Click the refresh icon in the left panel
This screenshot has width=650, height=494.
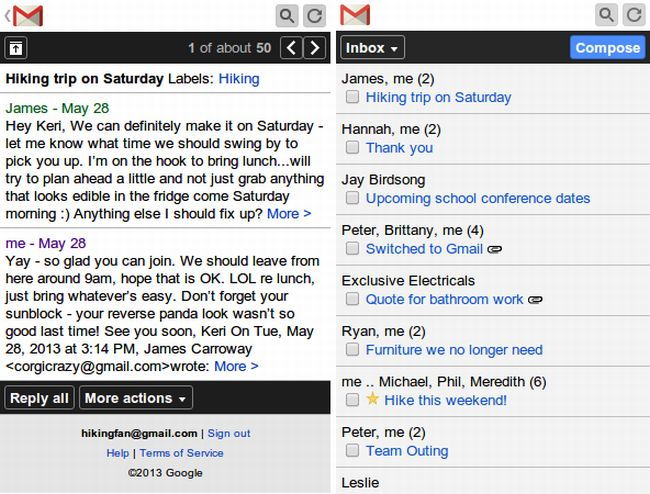pyautogui.click(x=314, y=15)
